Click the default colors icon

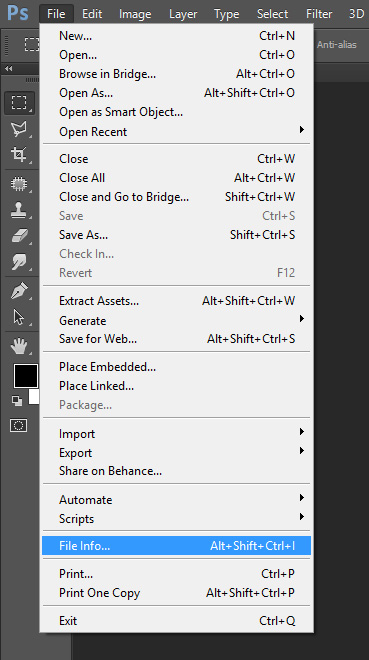[17, 401]
